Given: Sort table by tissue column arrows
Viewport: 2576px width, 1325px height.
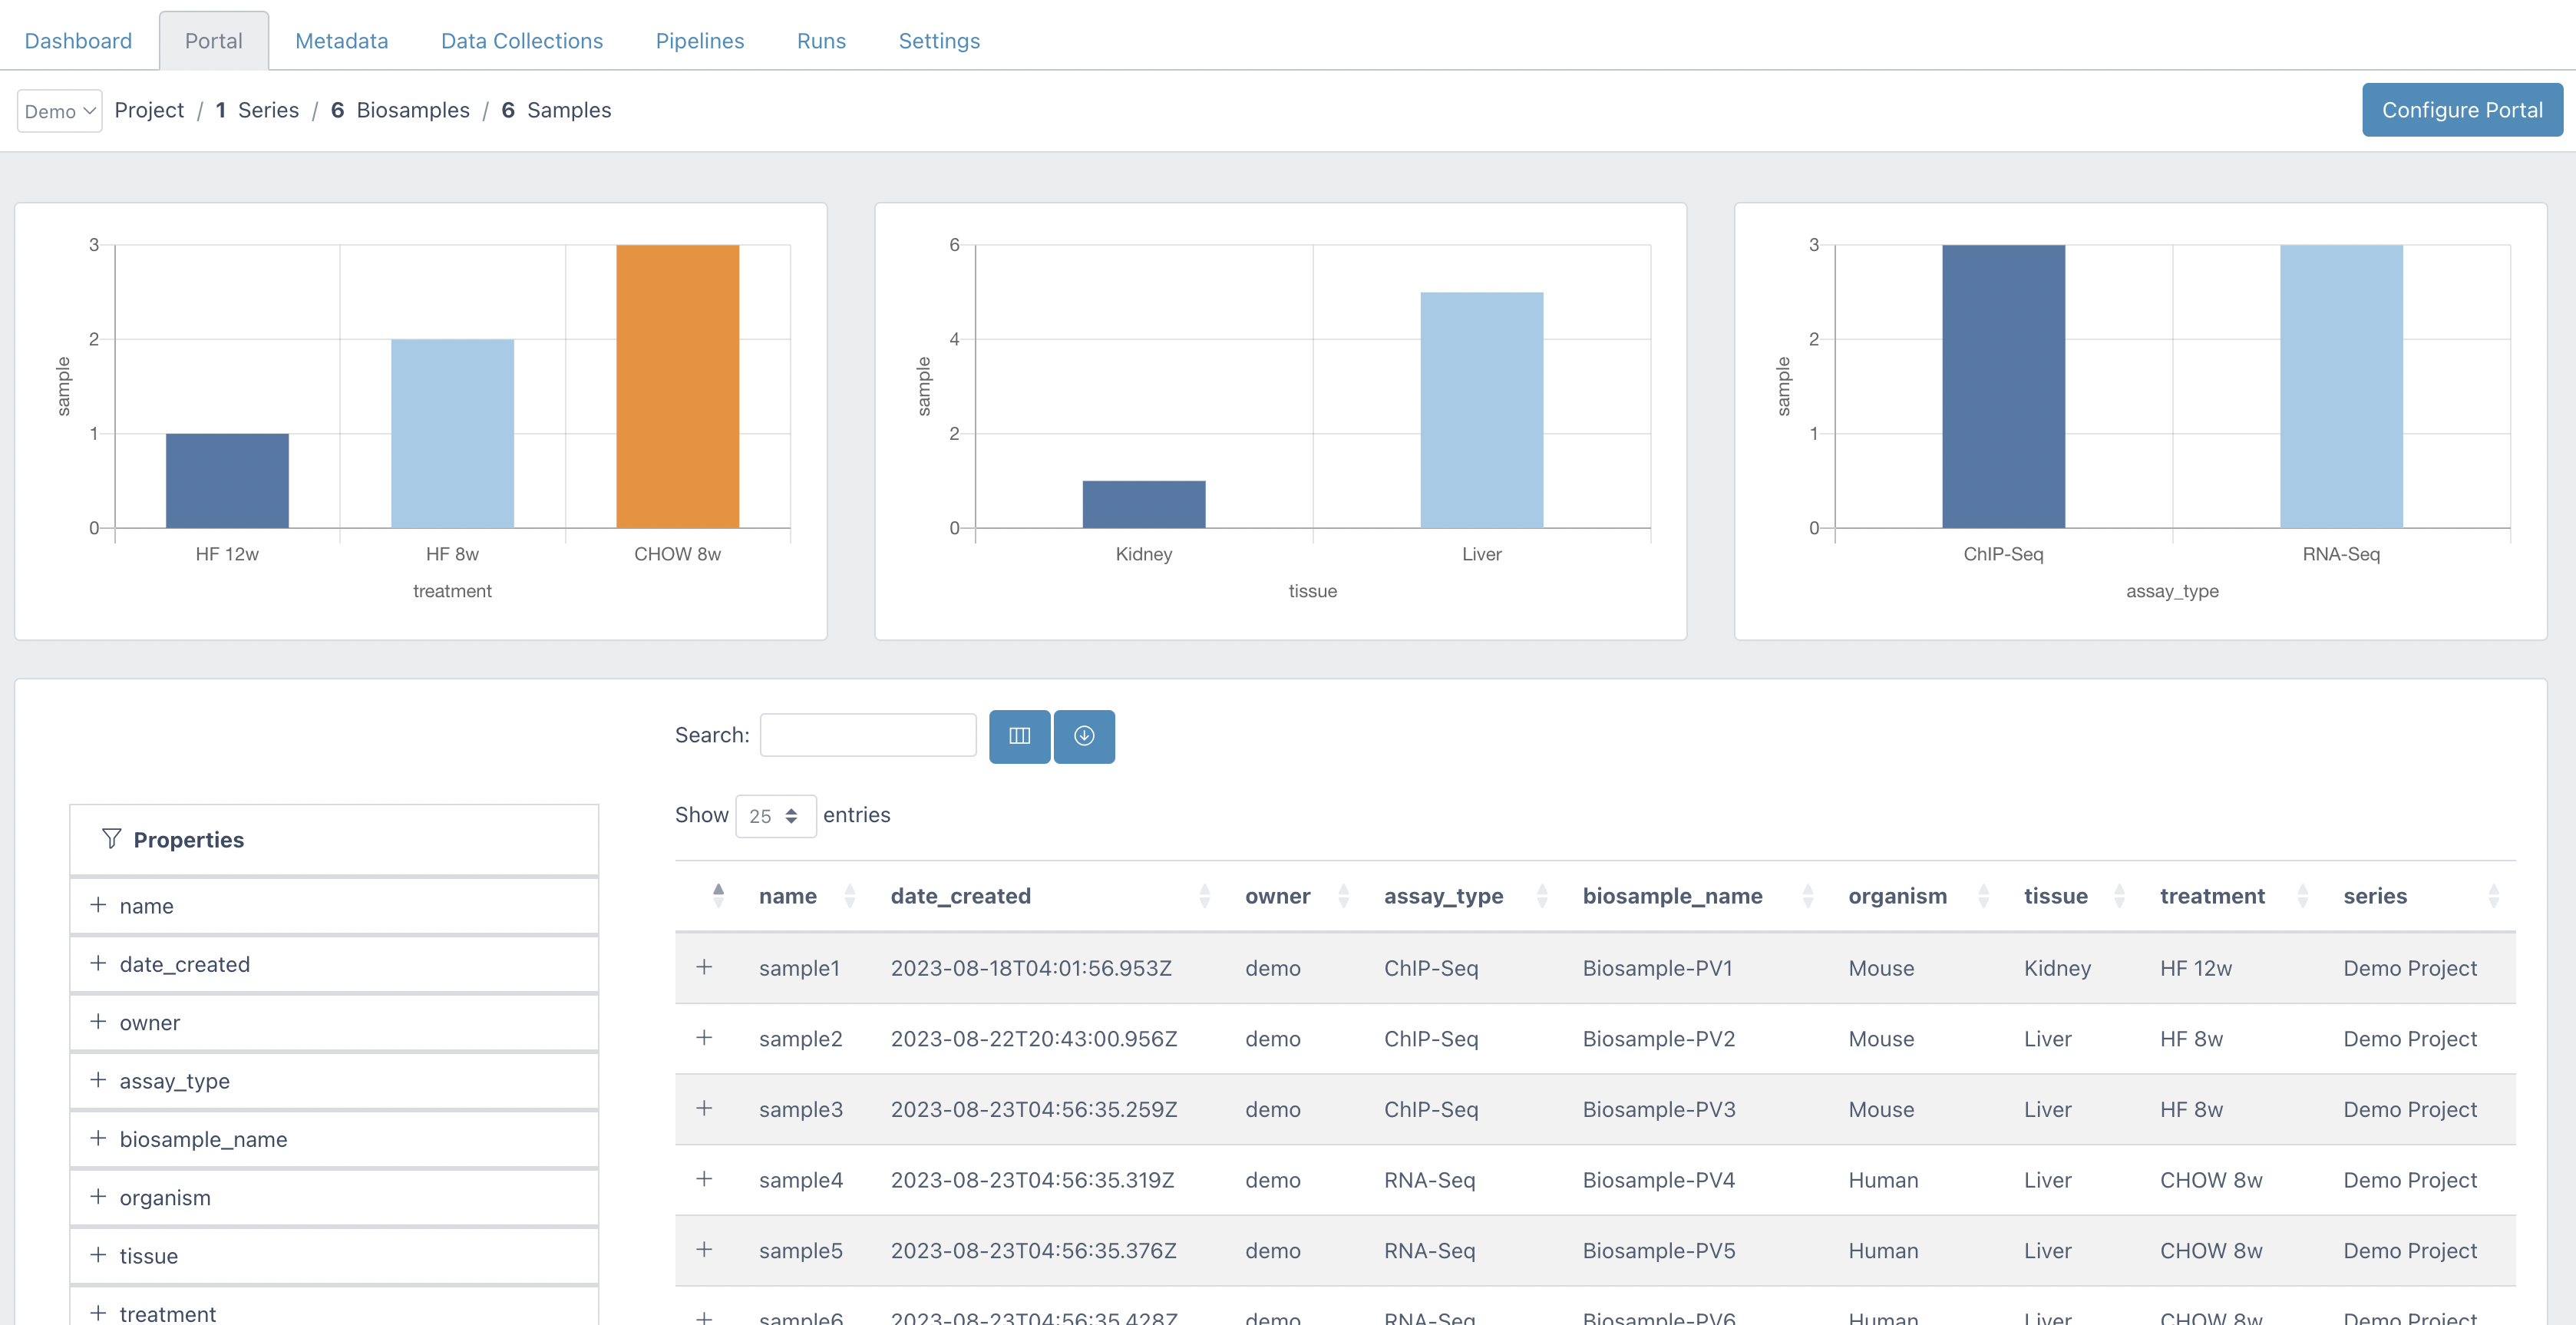Looking at the screenshot, I should point(2120,896).
